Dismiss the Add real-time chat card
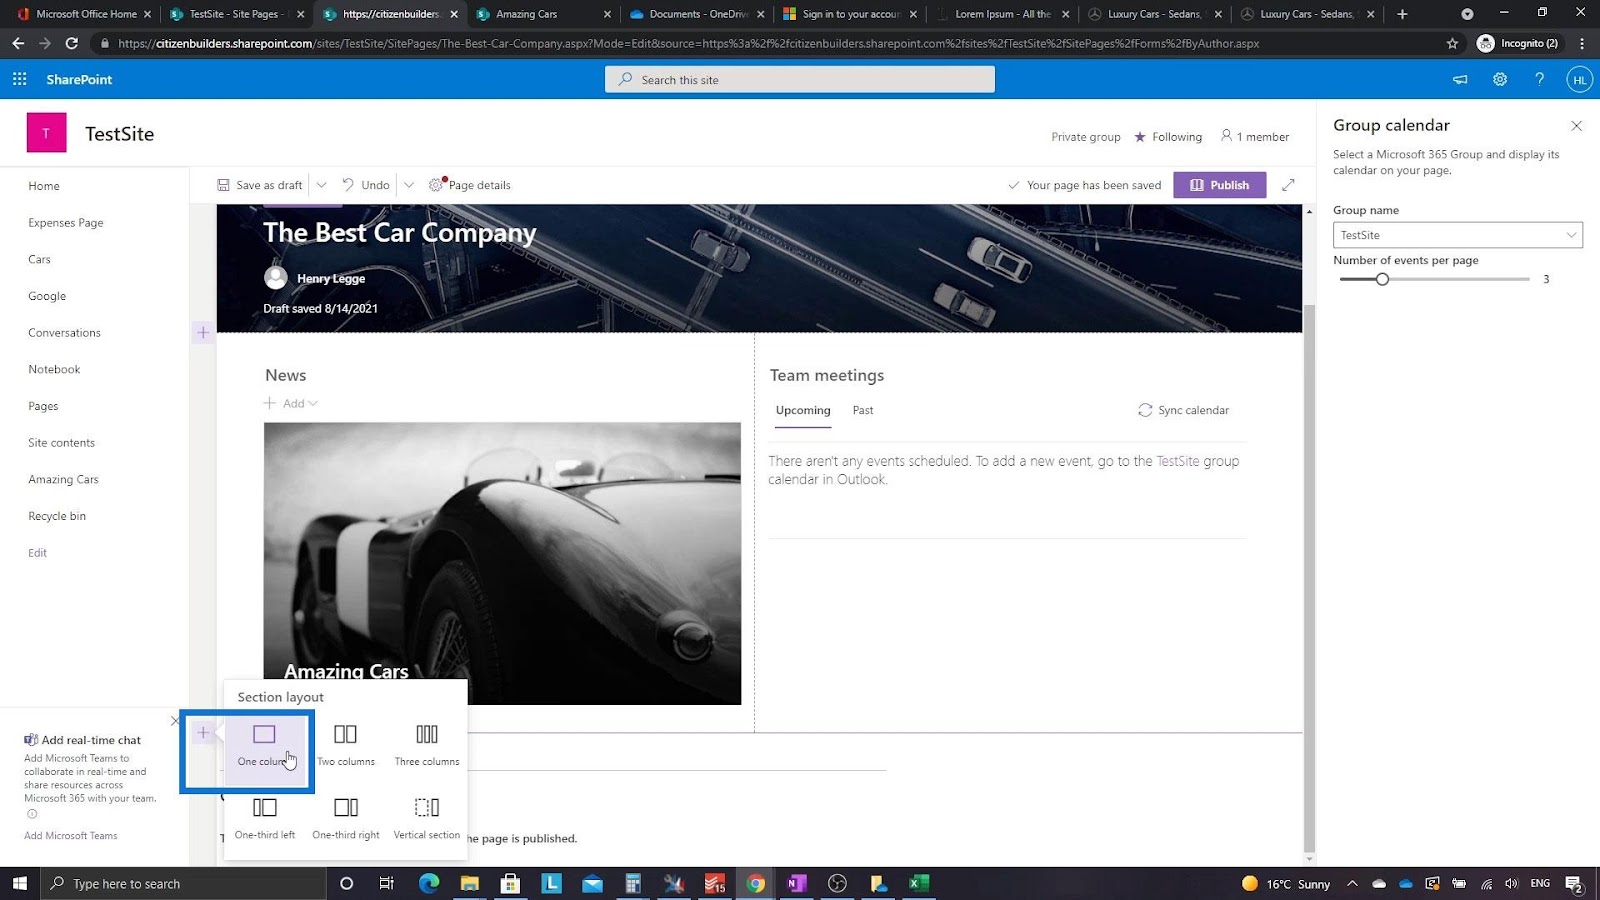The image size is (1600, 900). click(175, 720)
